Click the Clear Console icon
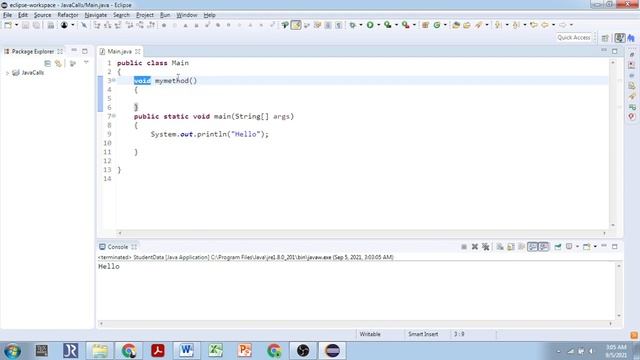This screenshot has height=360, width=640. coord(500,247)
